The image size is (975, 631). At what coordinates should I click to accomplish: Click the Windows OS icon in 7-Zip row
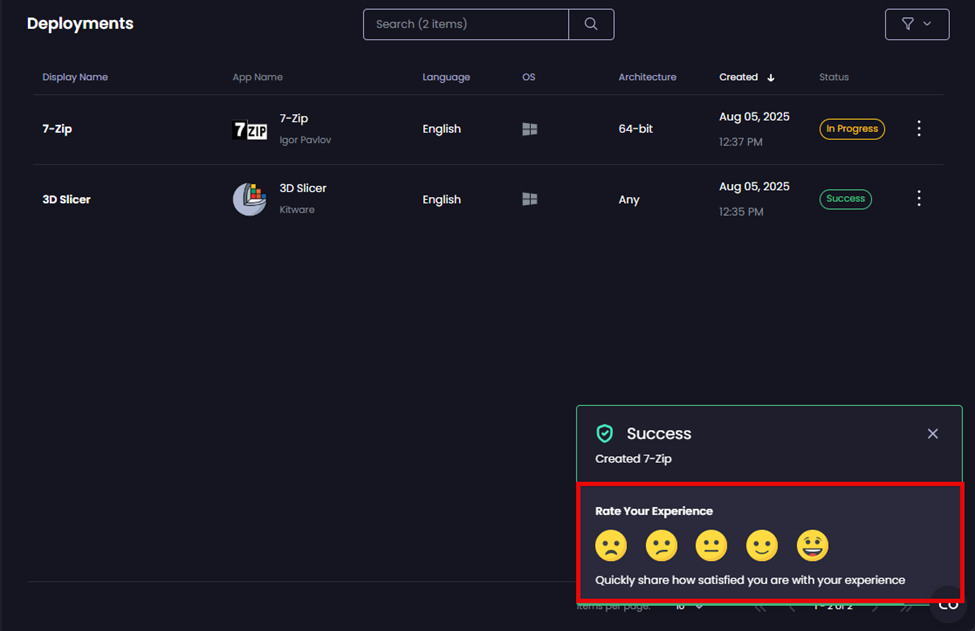click(x=530, y=129)
